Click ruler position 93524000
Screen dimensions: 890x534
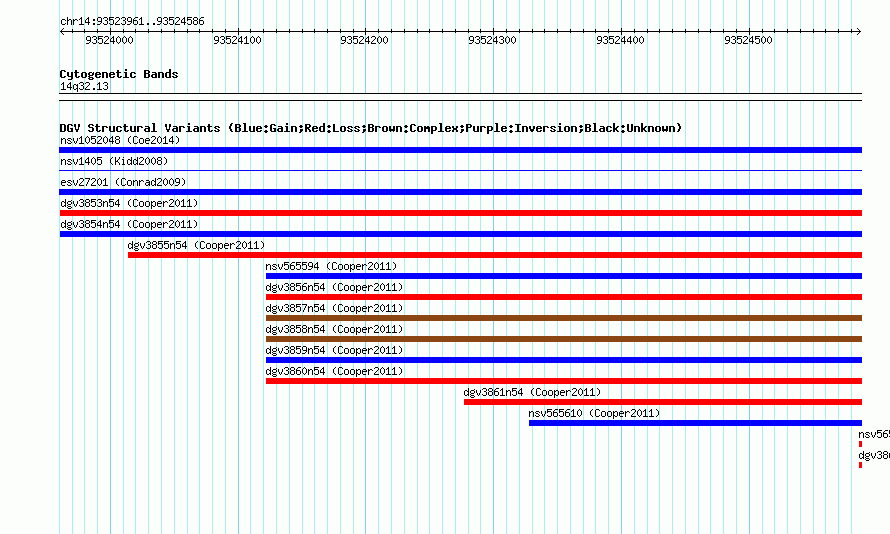tap(109, 40)
